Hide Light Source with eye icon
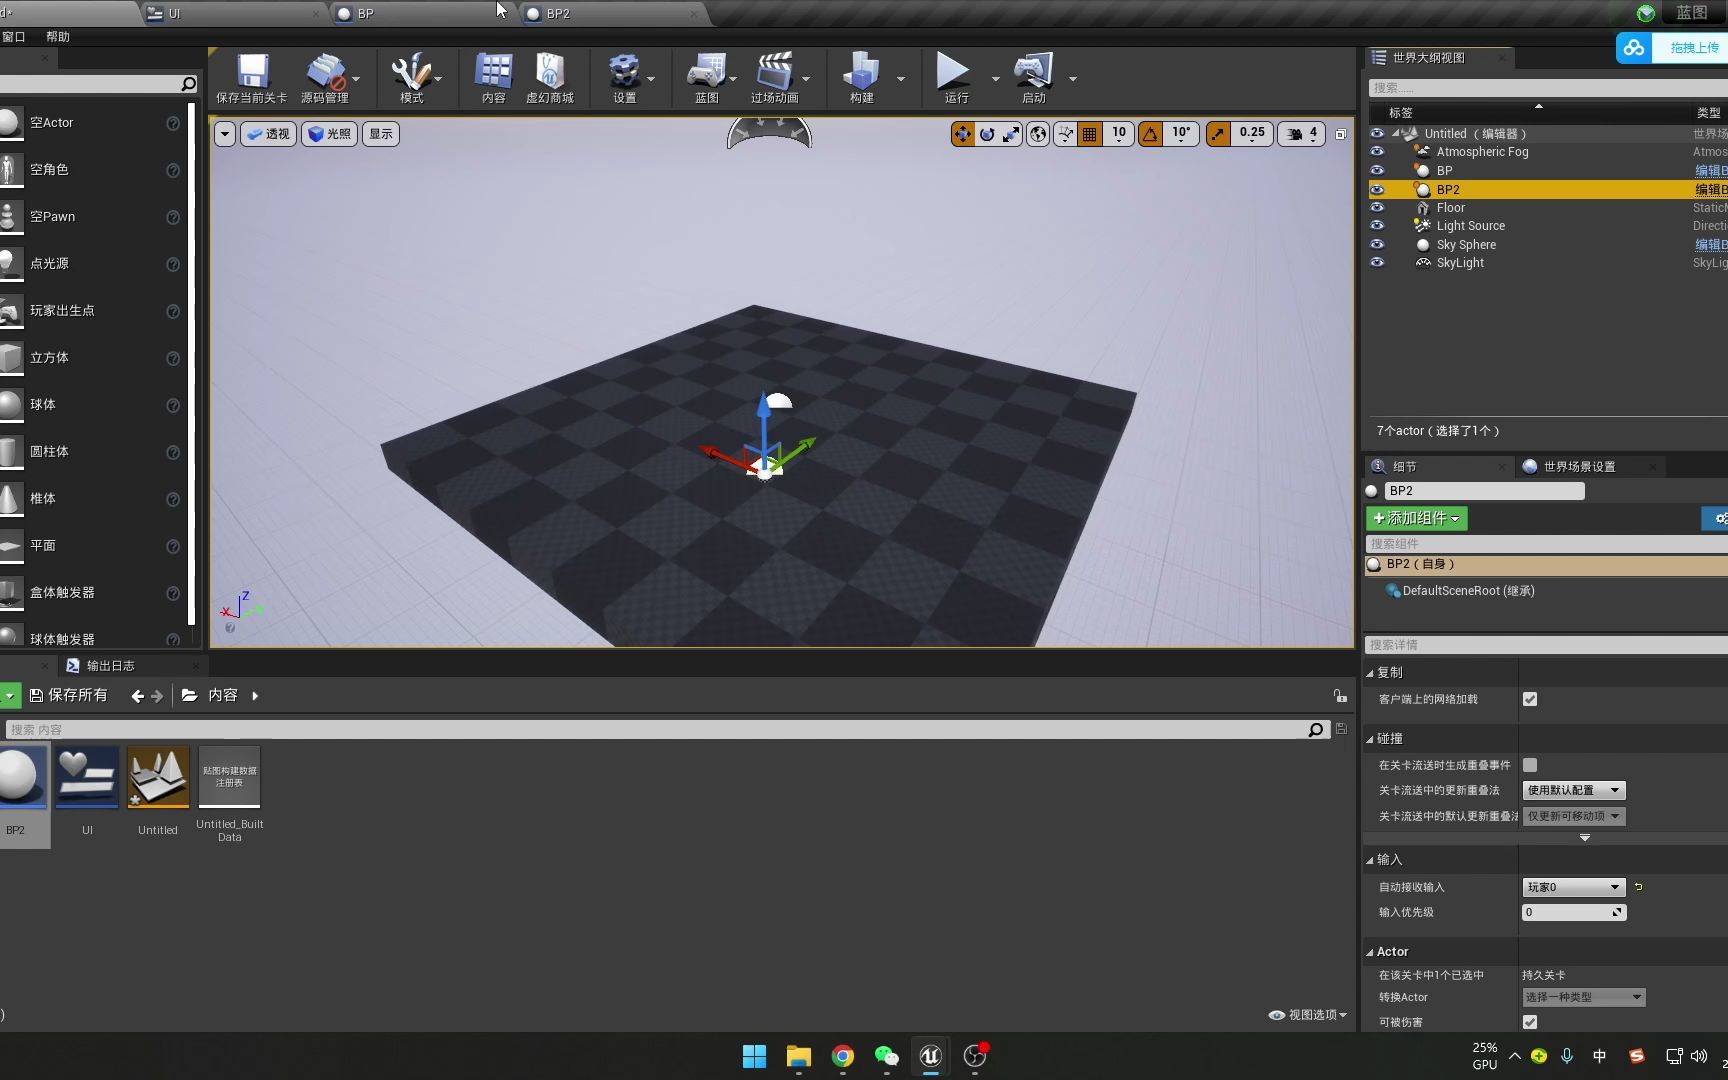This screenshot has height=1080, width=1728. (x=1377, y=226)
